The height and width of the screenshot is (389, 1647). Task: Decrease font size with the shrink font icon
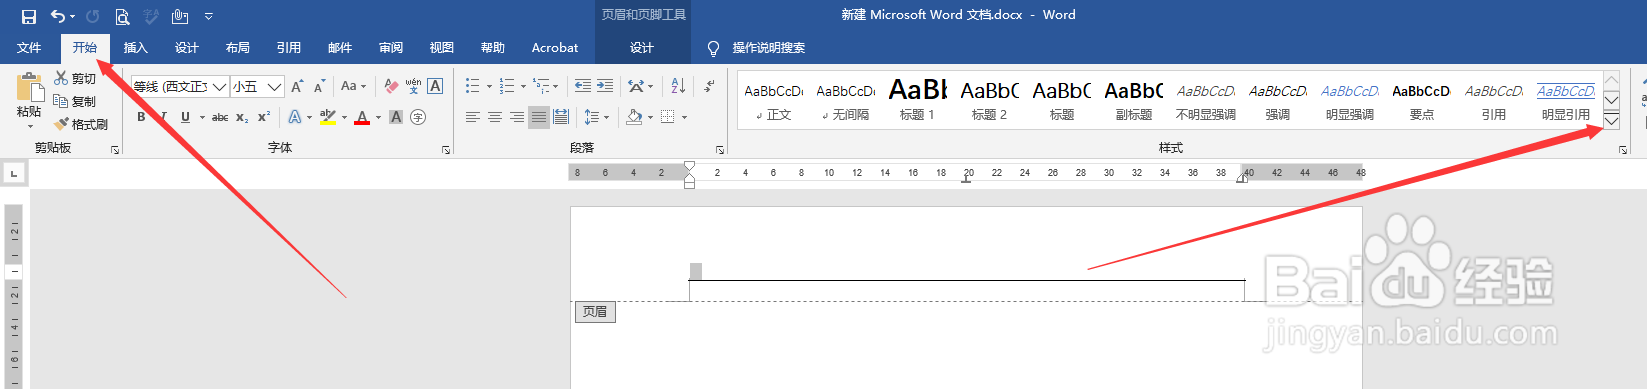[x=319, y=87]
